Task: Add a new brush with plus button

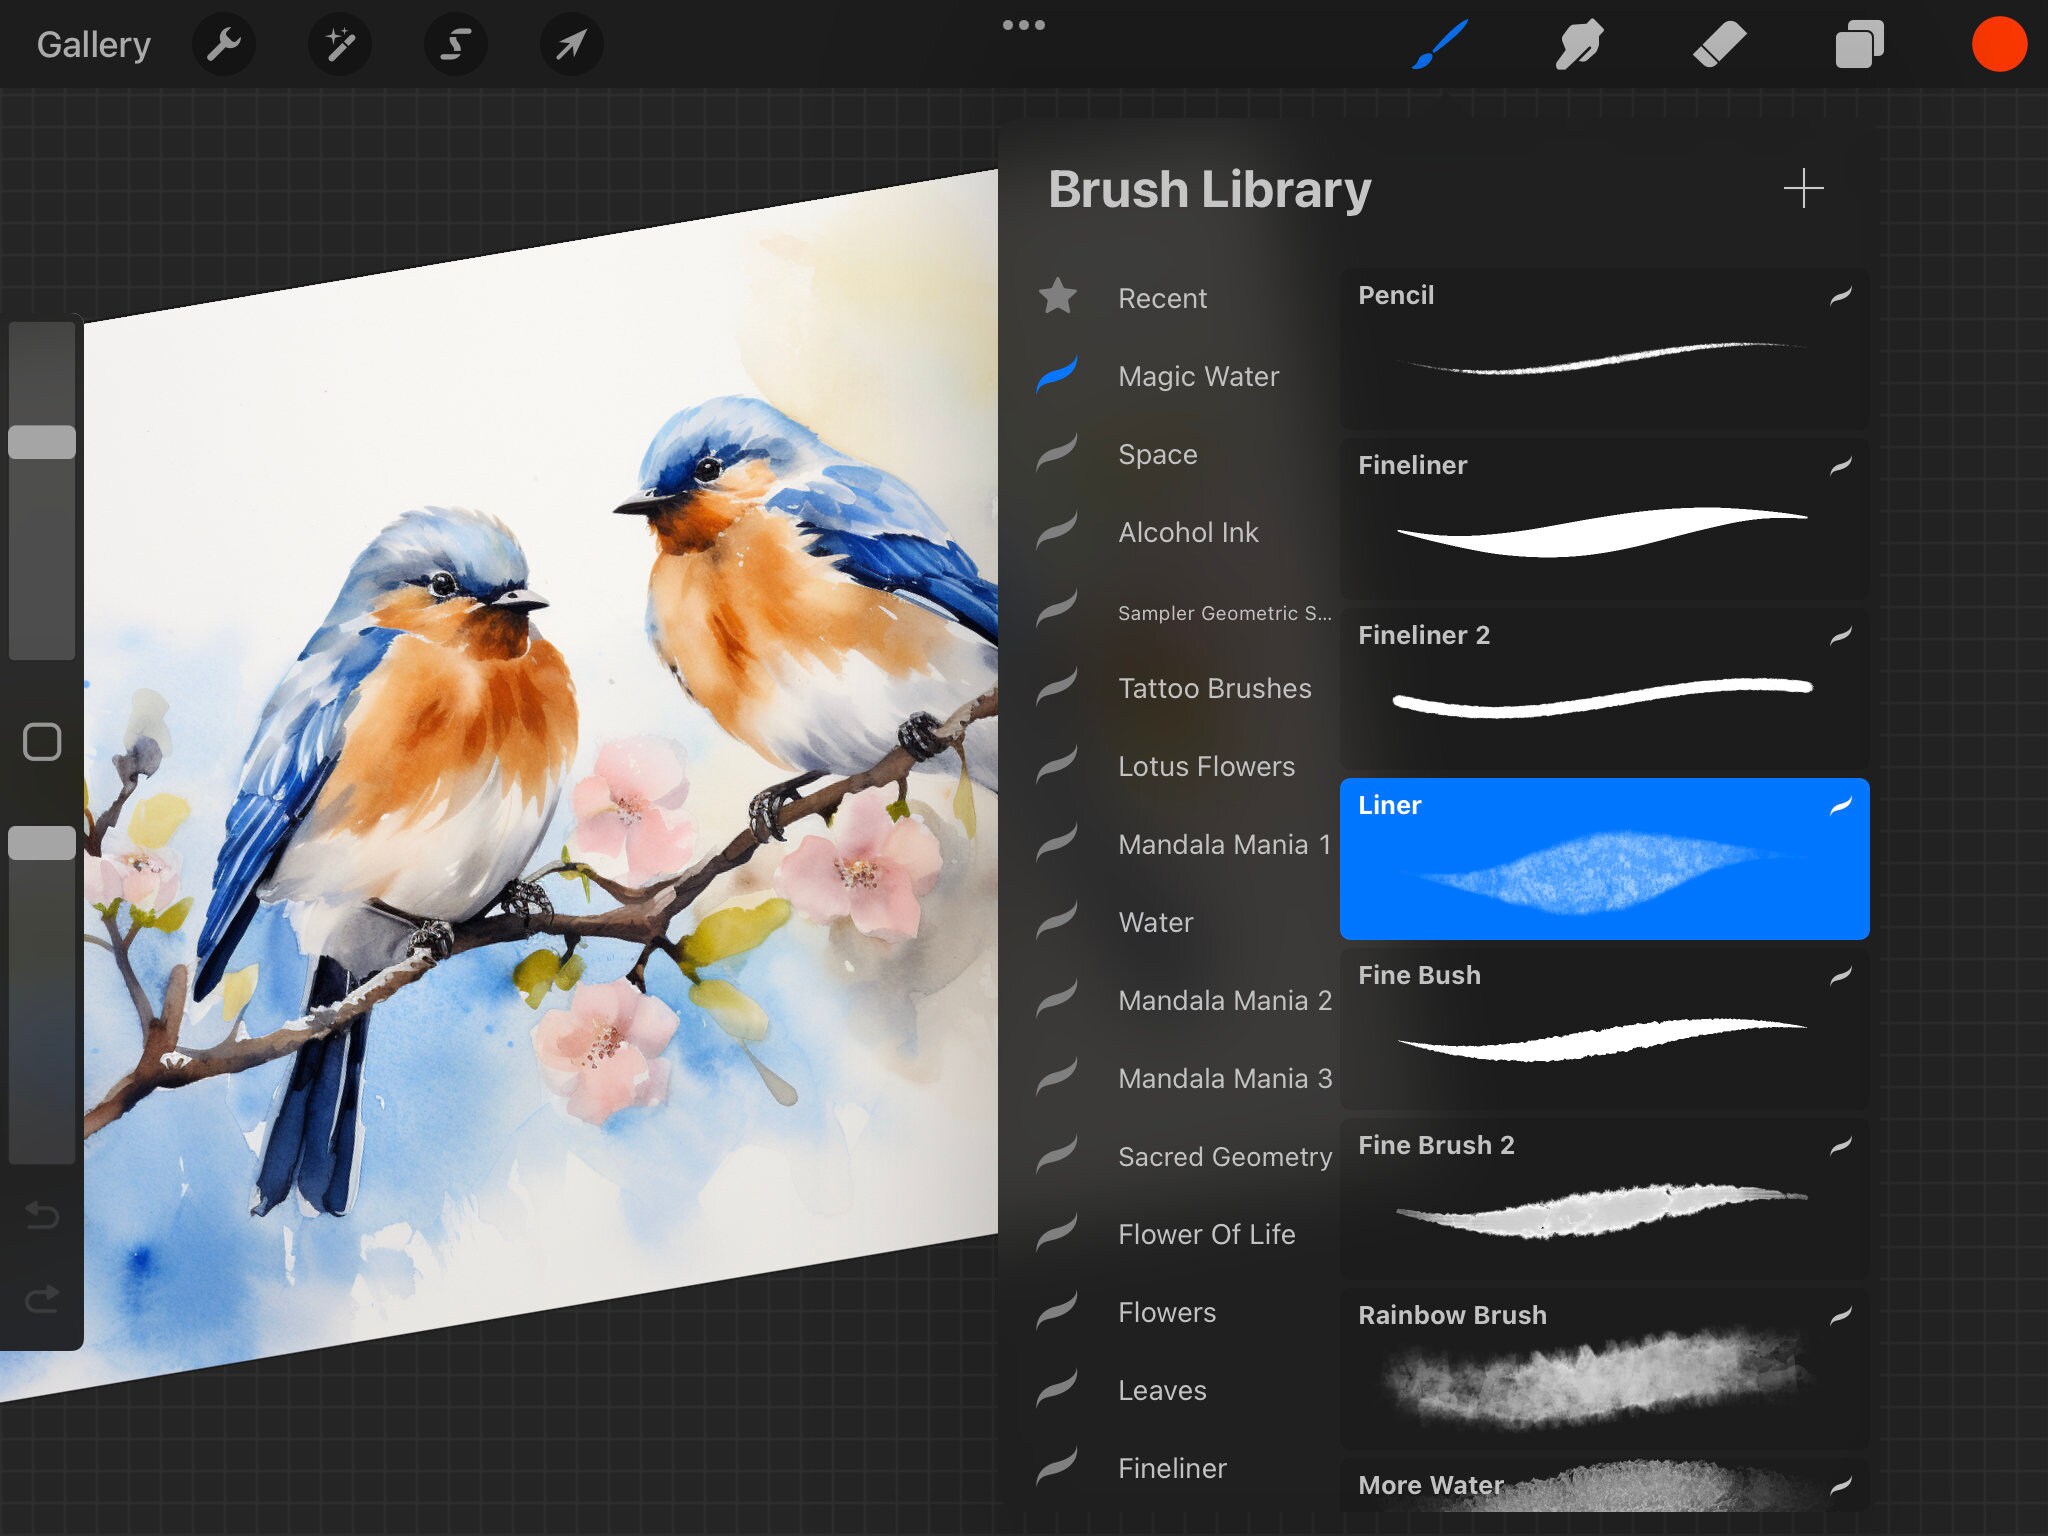Action: (x=1803, y=188)
